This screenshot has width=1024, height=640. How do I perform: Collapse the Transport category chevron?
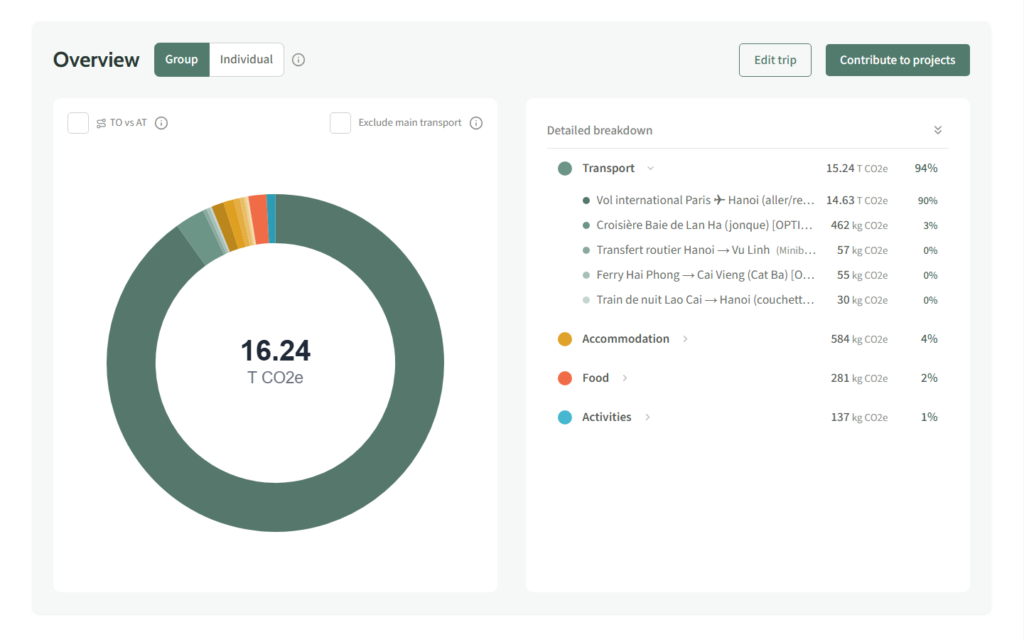point(650,168)
